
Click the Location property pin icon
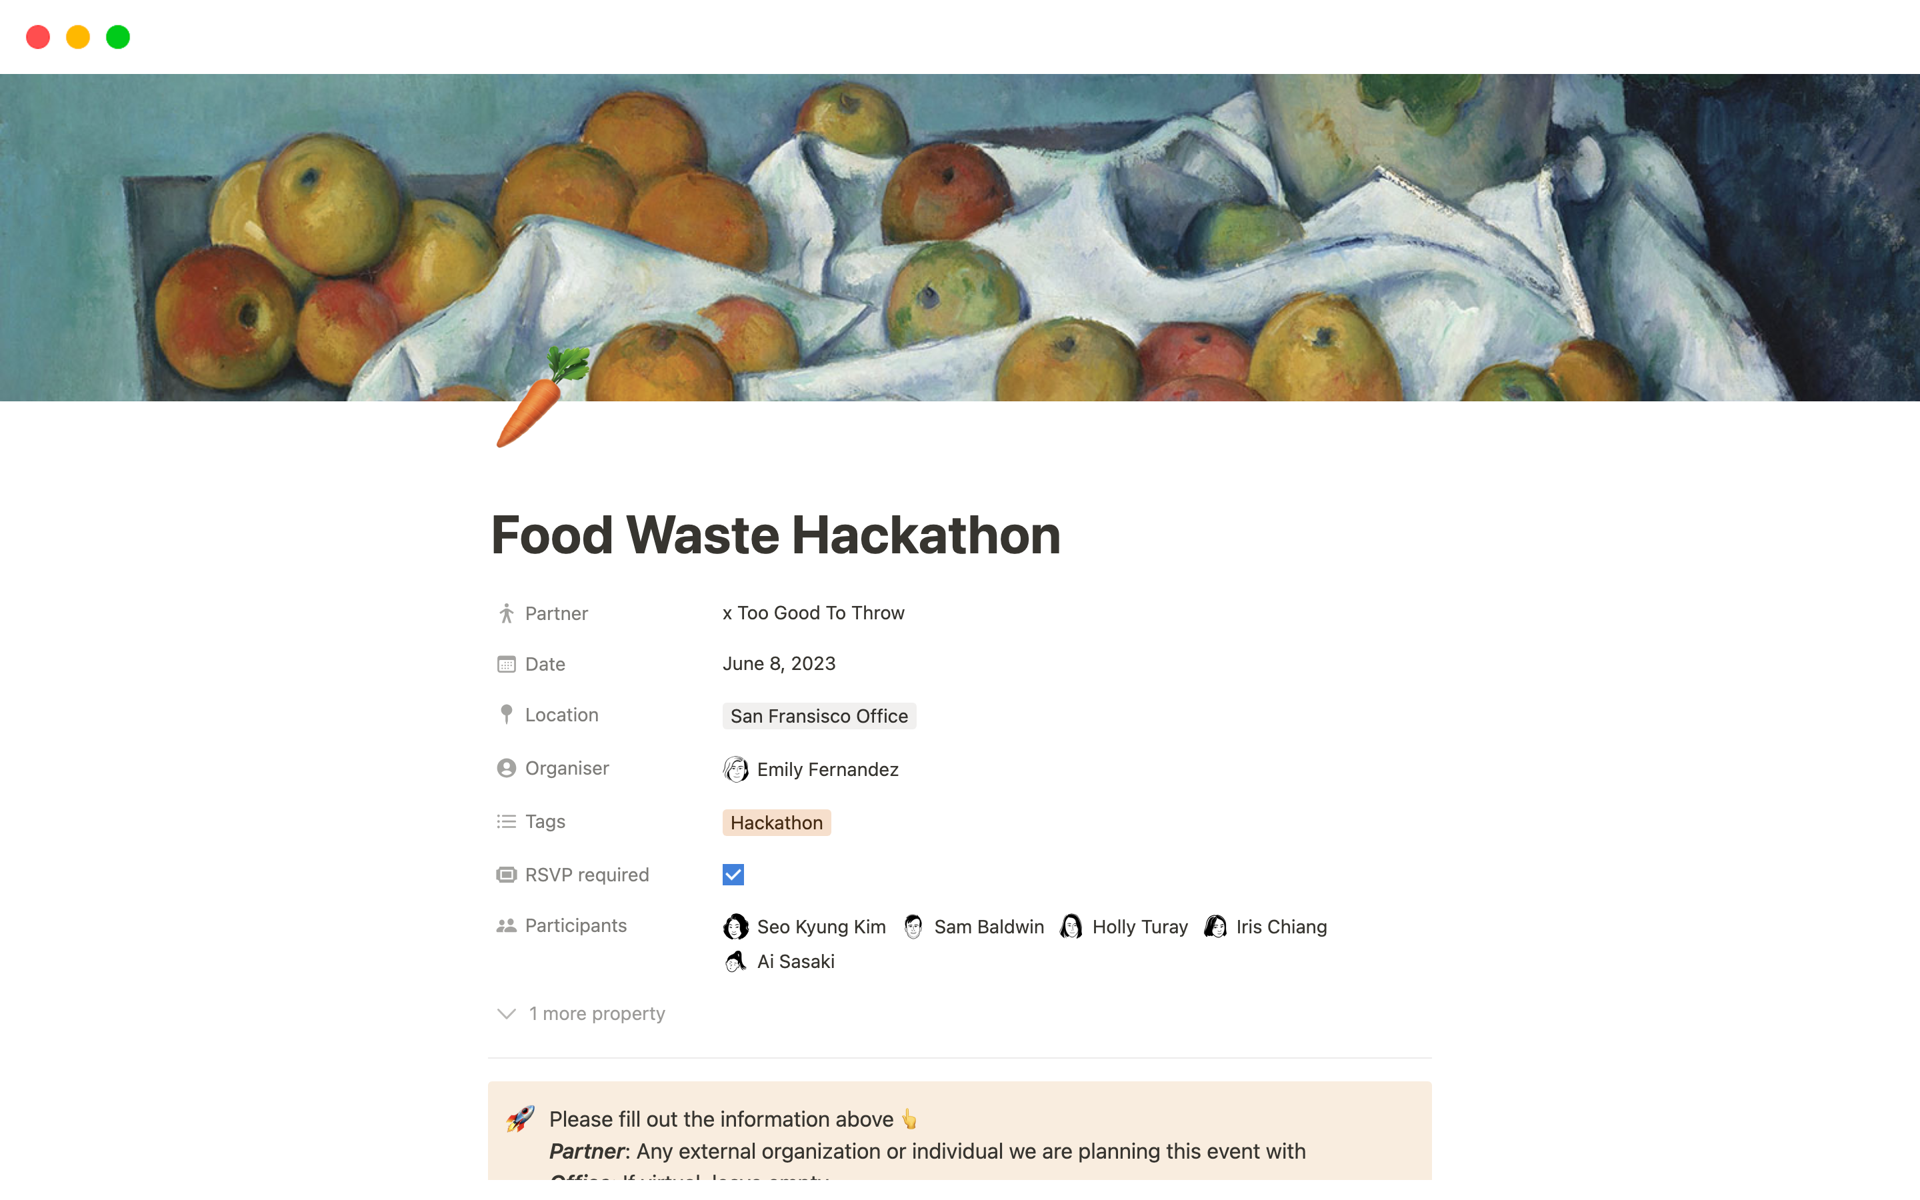tap(506, 715)
